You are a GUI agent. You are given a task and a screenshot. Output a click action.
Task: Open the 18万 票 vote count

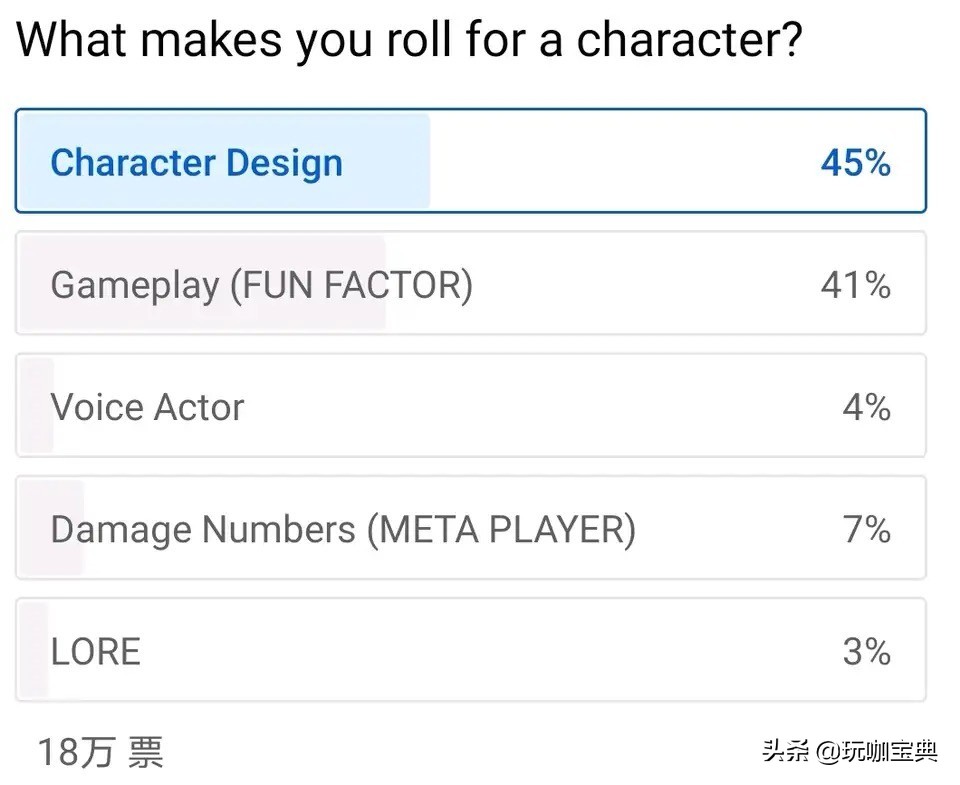[x=101, y=752]
